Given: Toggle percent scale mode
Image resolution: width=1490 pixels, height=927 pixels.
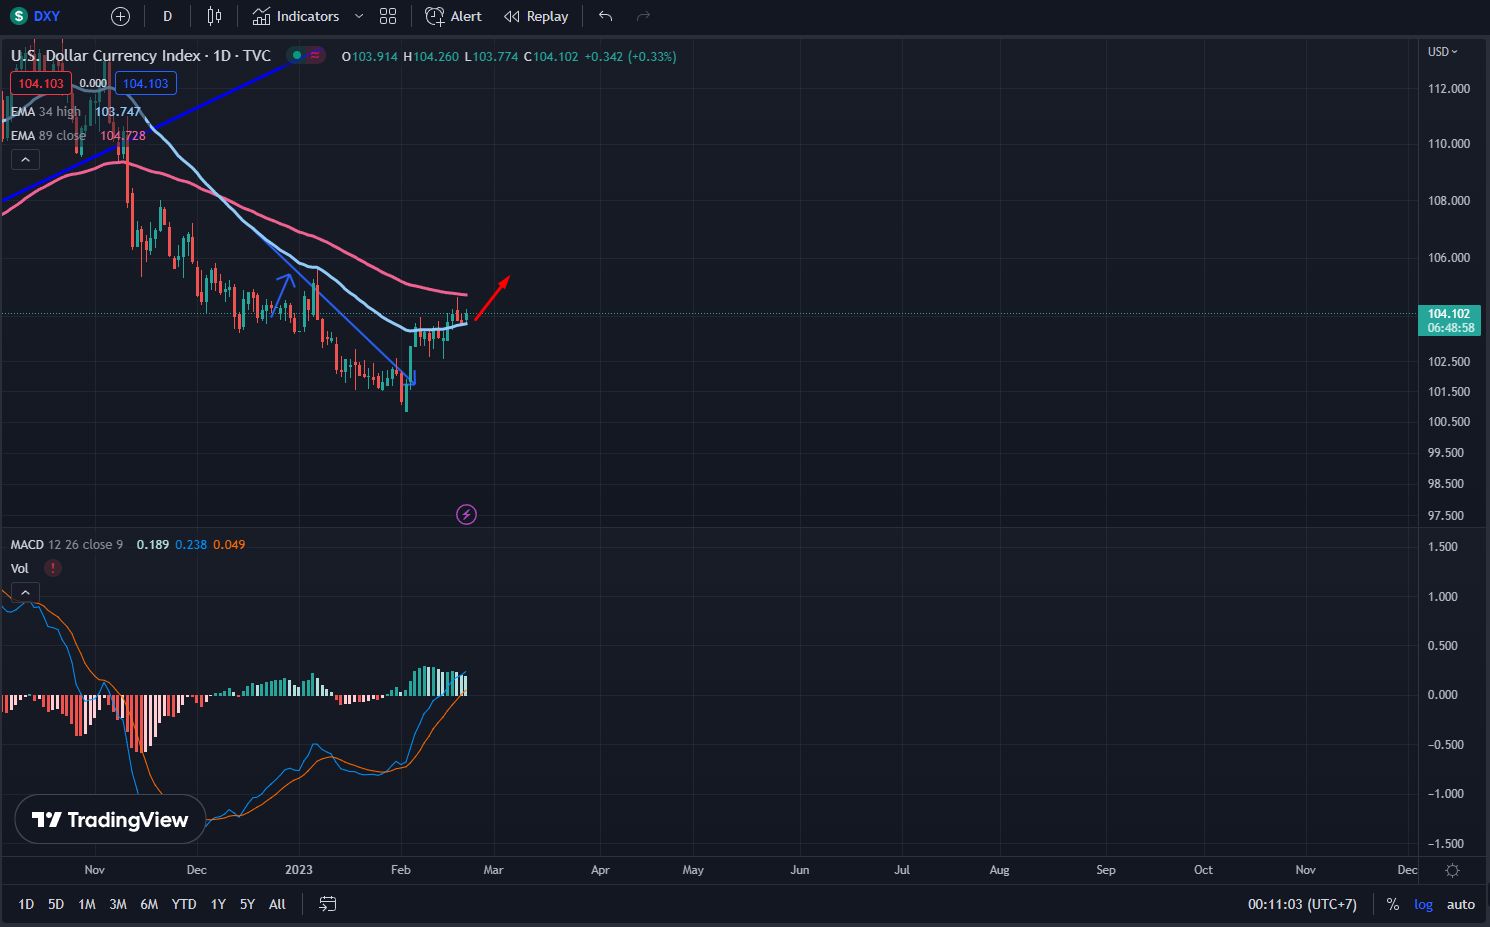Looking at the screenshot, I should (x=1392, y=904).
